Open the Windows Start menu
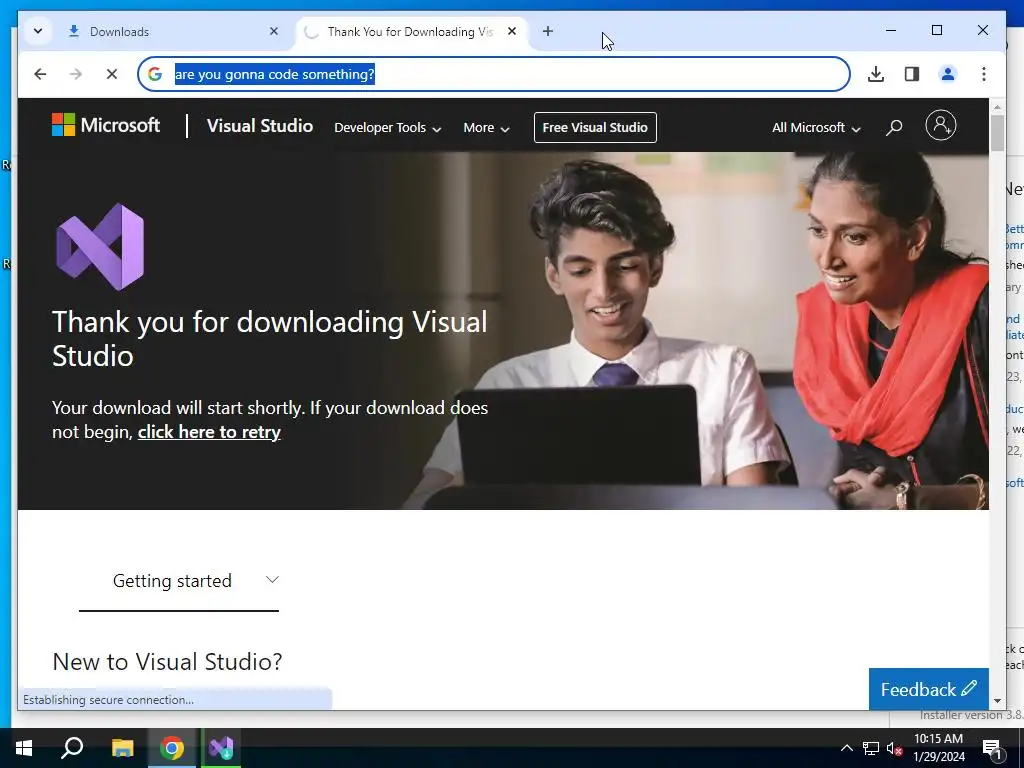This screenshot has height=768, width=1024. 24,748
